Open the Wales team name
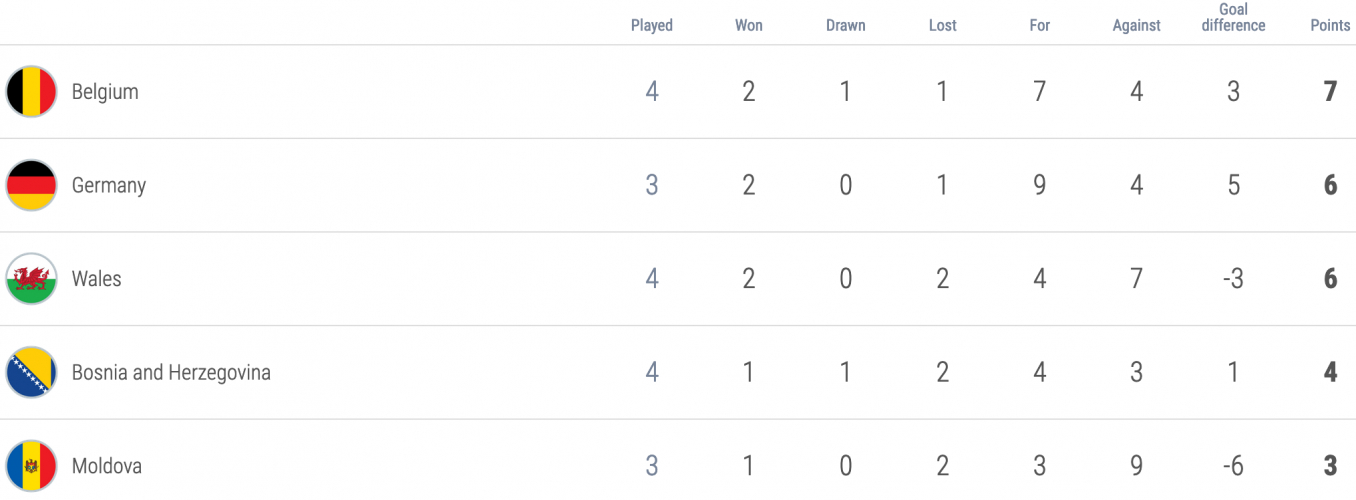 pyautogui.click(x=97, y=279)
